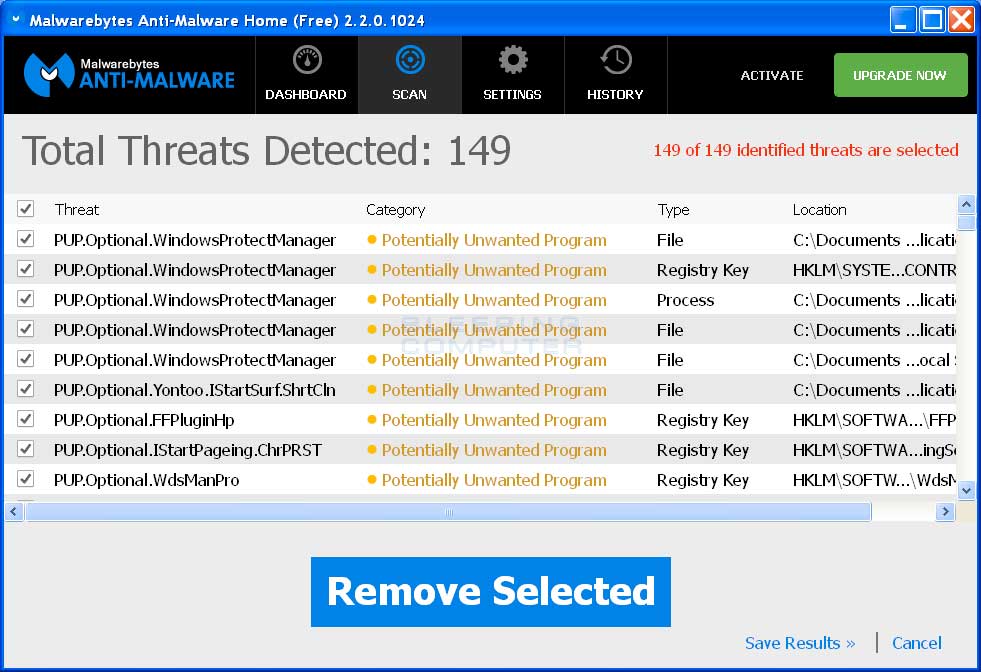981x672 pixels.
Task: Click the Location column header
Action: click(820, 210)
